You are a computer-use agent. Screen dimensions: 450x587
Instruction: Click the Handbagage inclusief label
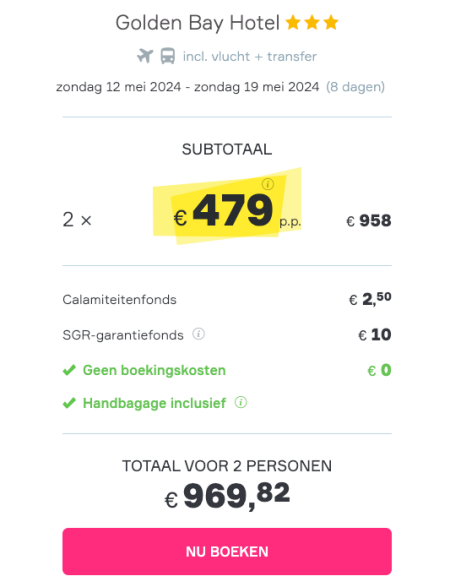154,403
